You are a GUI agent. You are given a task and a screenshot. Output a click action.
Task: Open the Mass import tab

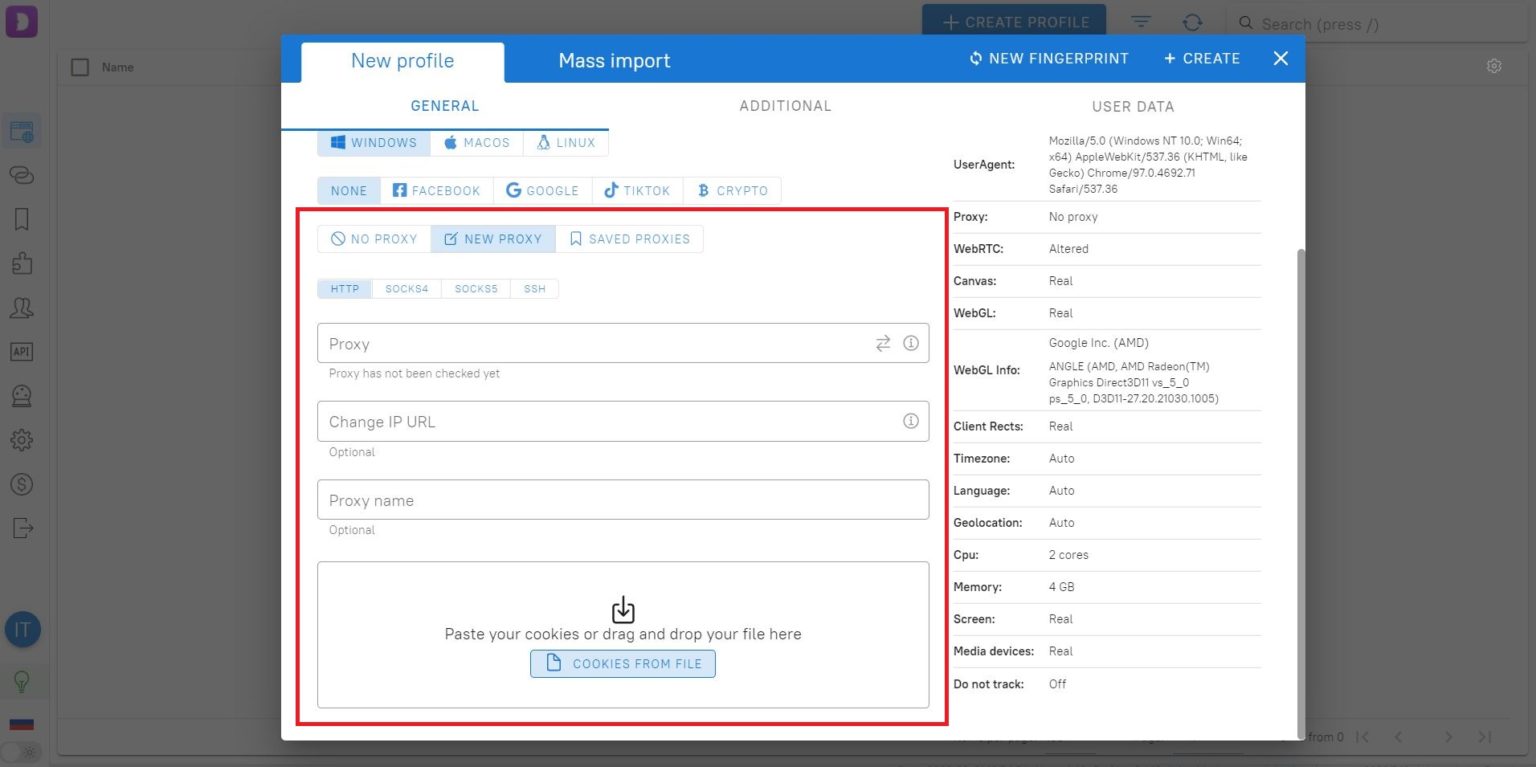pos(614,60)
